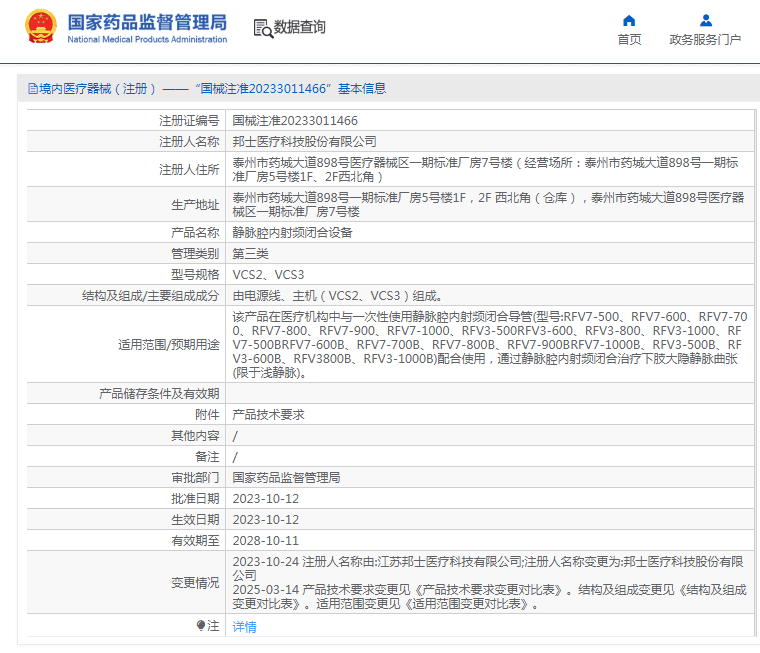This screenshot has height=653, width=760.
Task: Go to 首页 text link
Action: coord(629,40)
